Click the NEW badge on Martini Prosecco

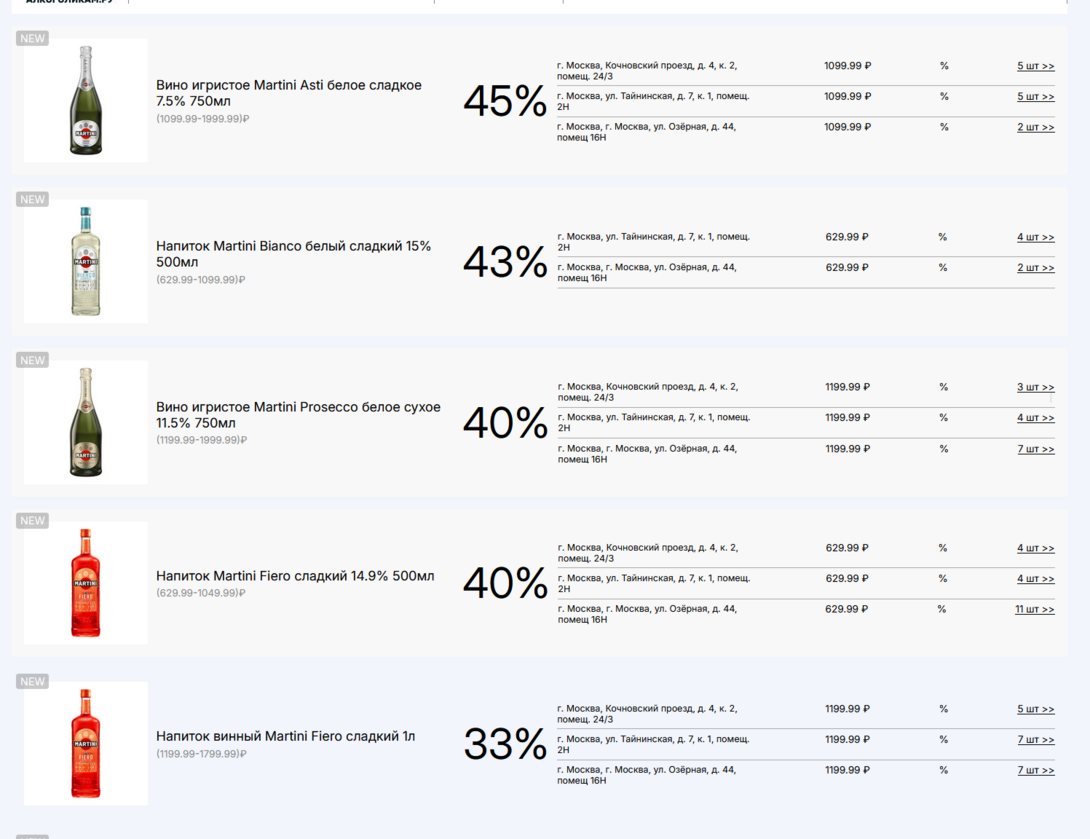click(x=33, y=361)
